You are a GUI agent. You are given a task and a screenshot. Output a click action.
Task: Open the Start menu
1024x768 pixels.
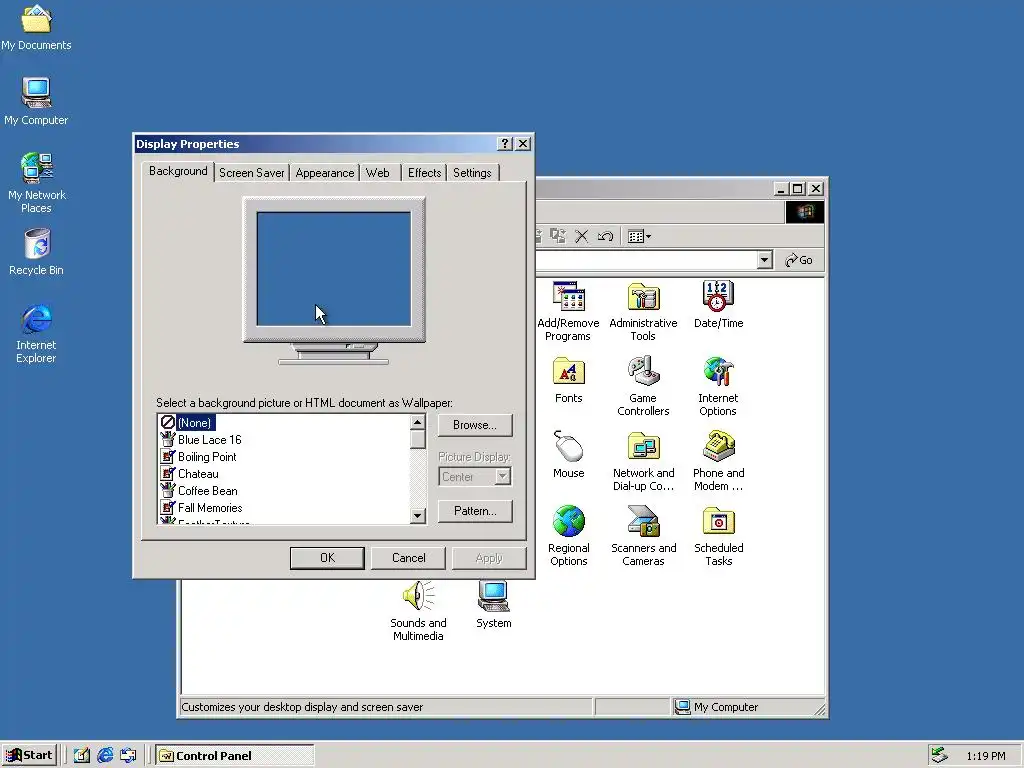tap(29, 756)
